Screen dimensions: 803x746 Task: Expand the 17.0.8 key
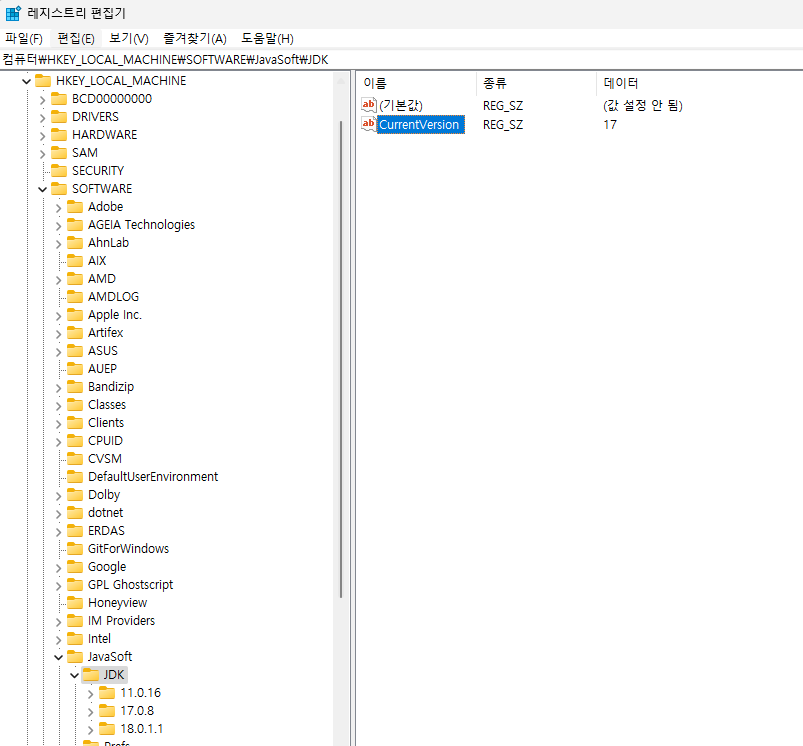(x=91, y=712)
